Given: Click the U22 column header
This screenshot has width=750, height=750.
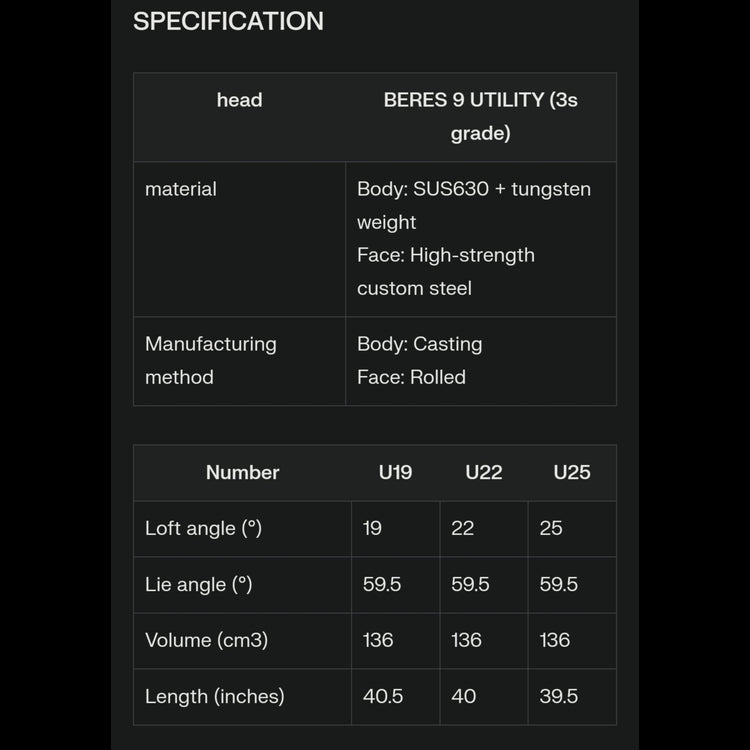Looking at the screenshot, I should 484,472.
